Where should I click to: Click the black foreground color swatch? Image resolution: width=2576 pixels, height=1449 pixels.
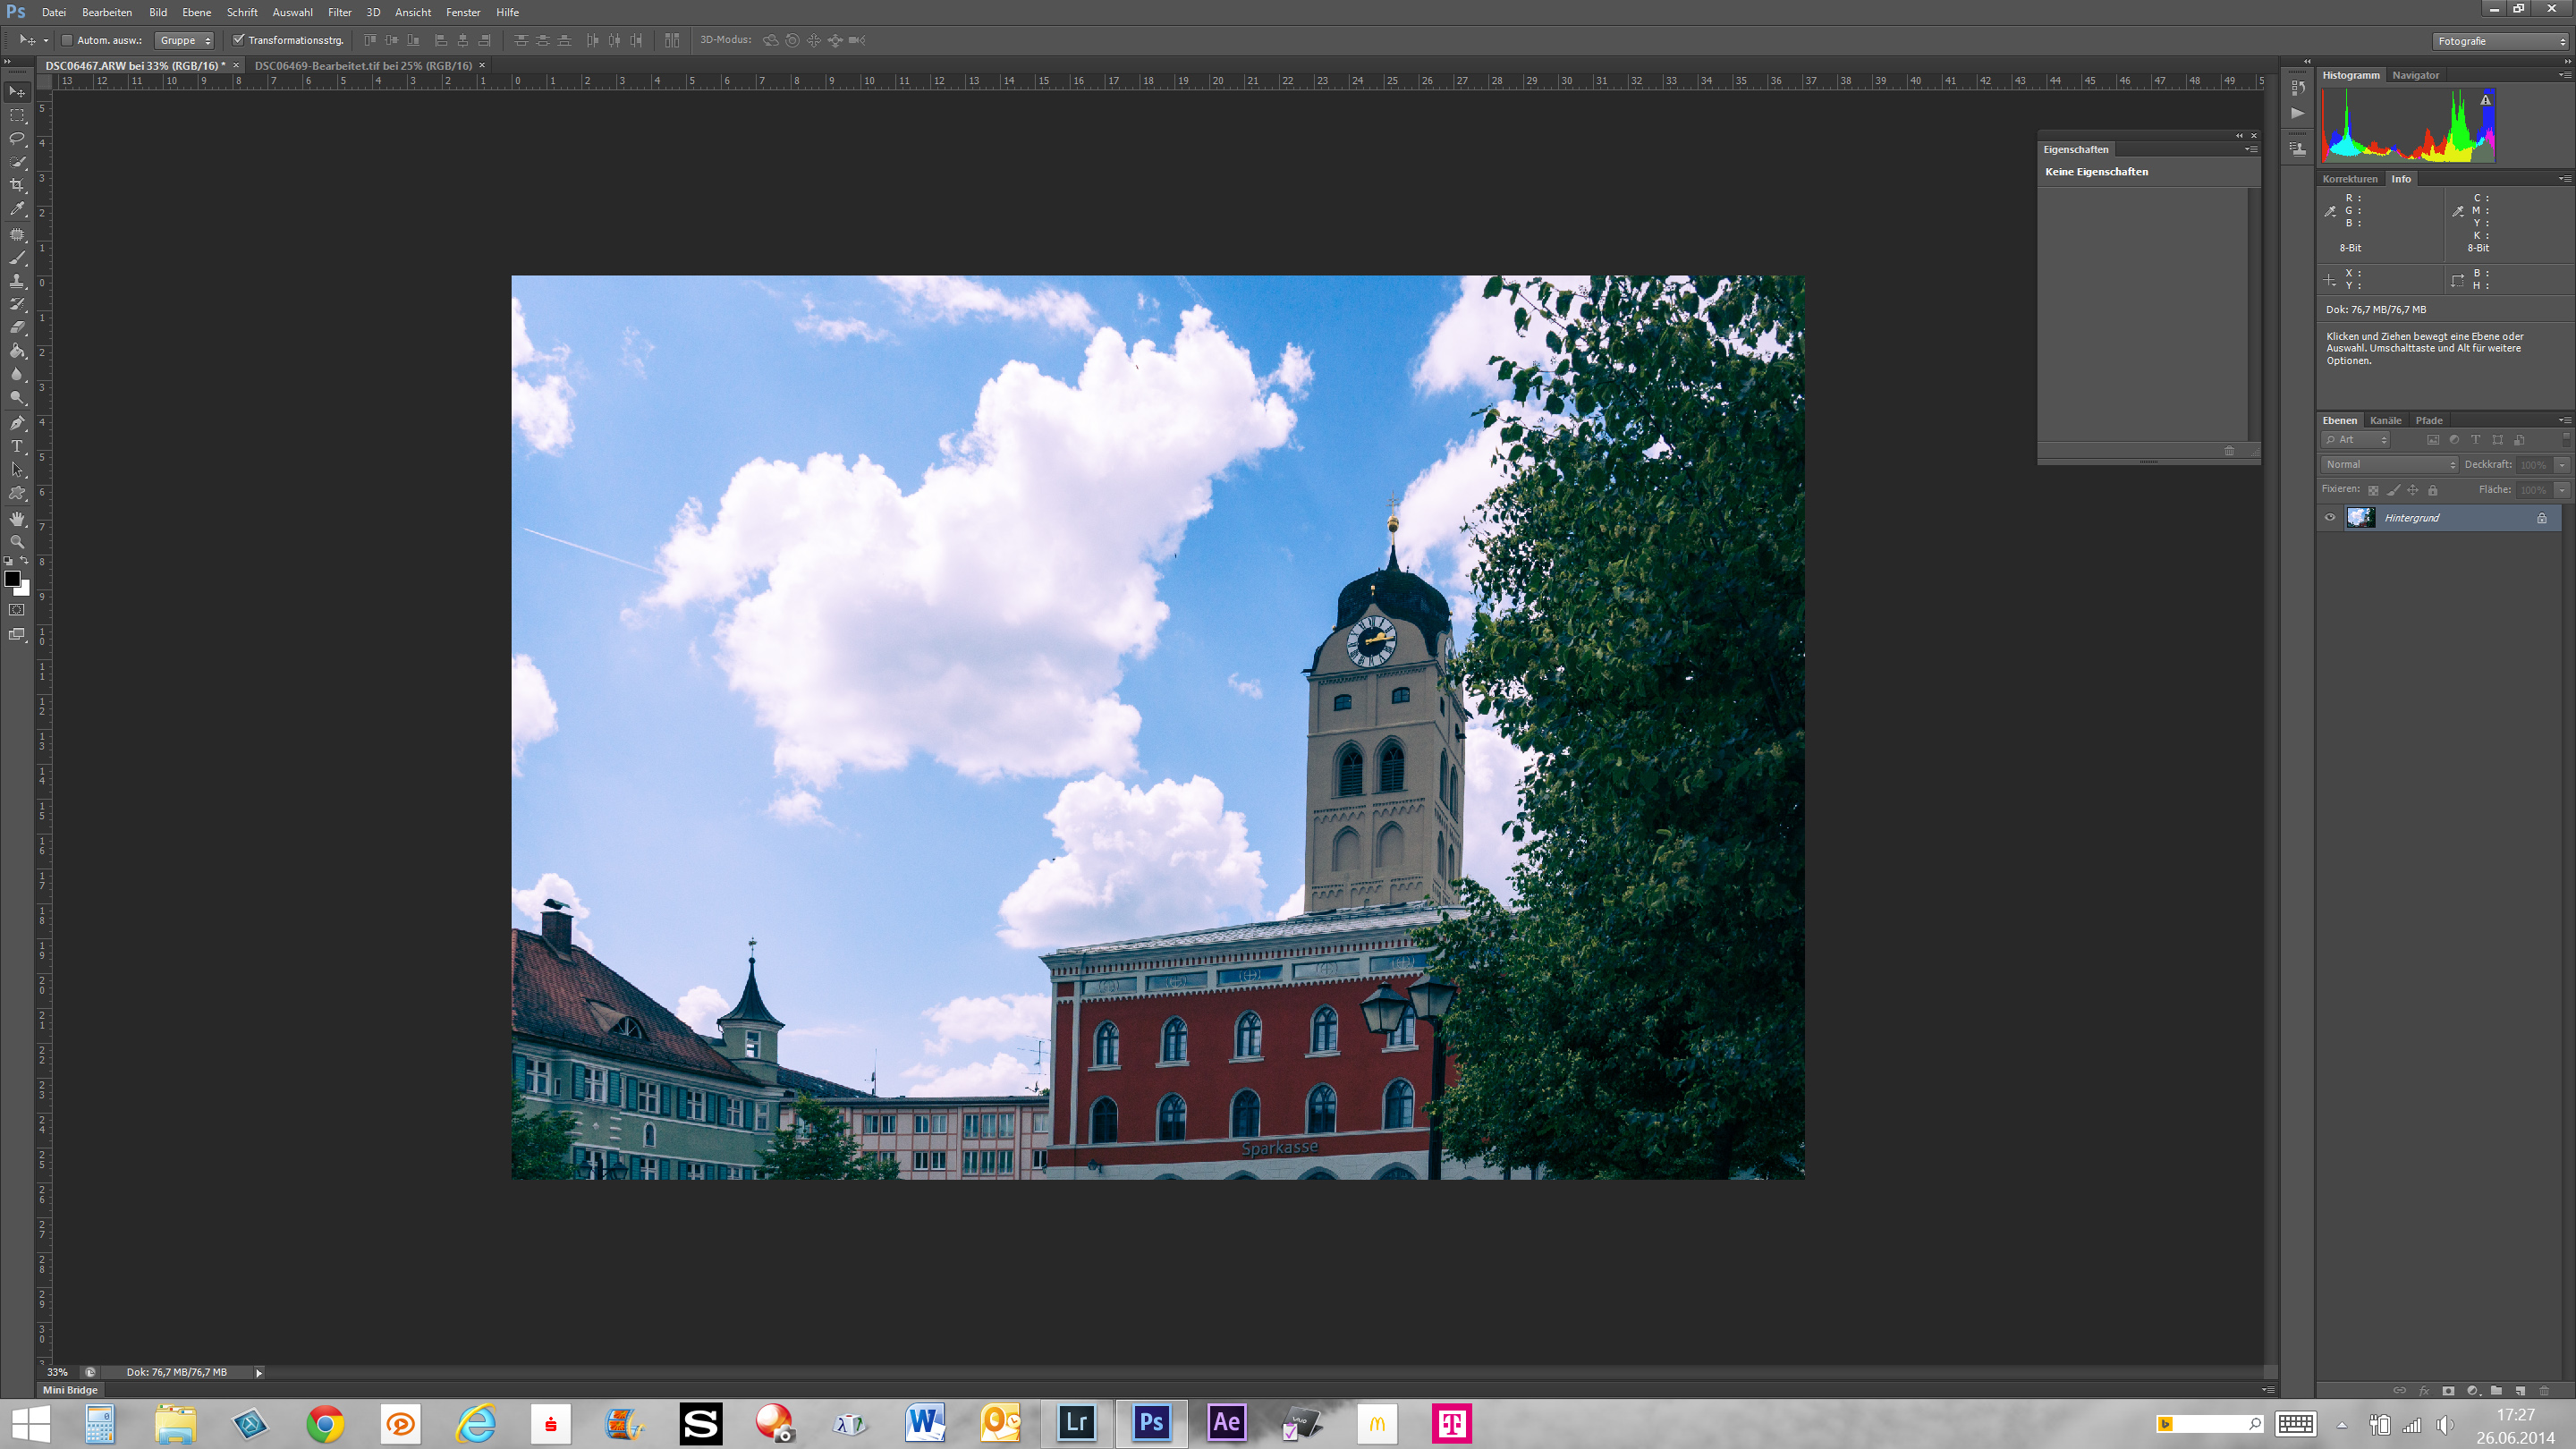(12, 579)
